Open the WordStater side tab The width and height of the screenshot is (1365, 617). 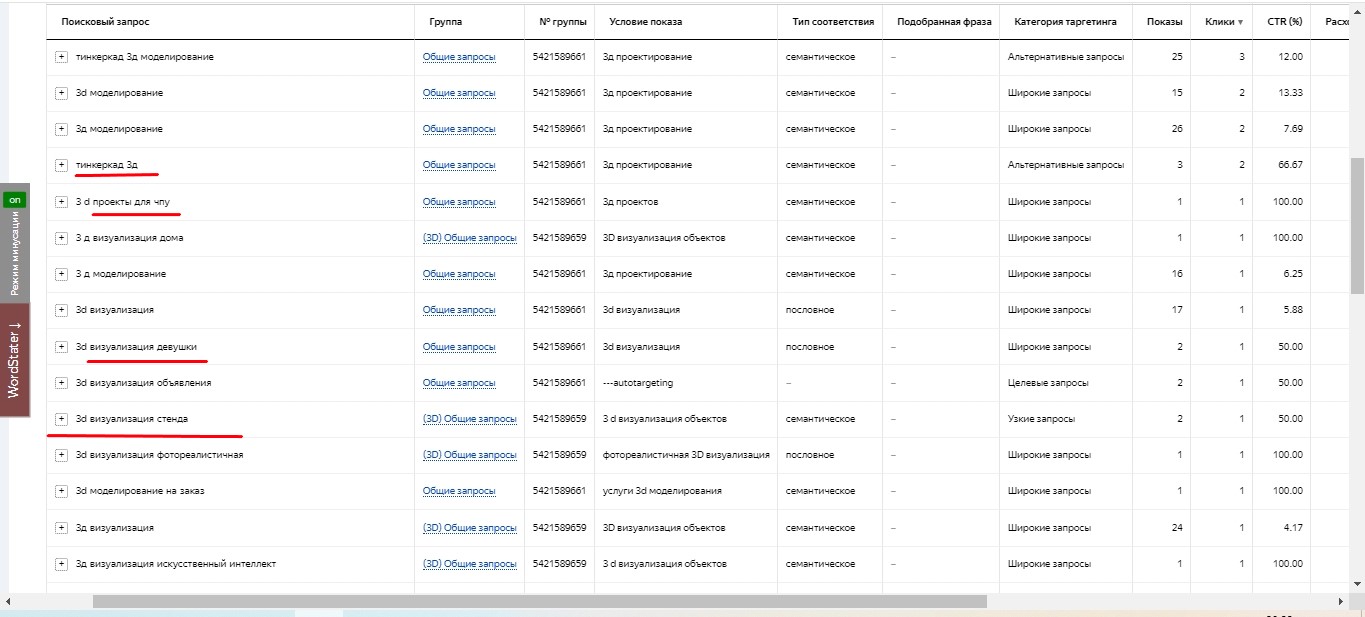14,359
